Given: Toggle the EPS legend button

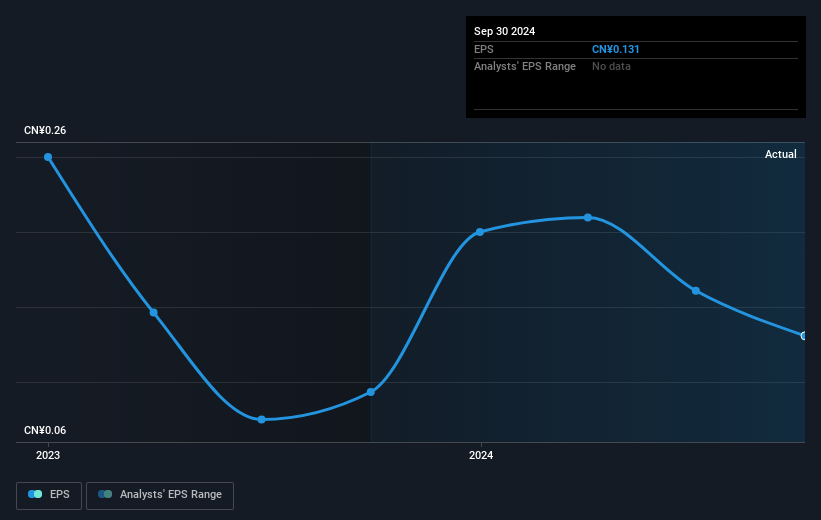Looking at the screenshot, I should (x=49, y=495).
